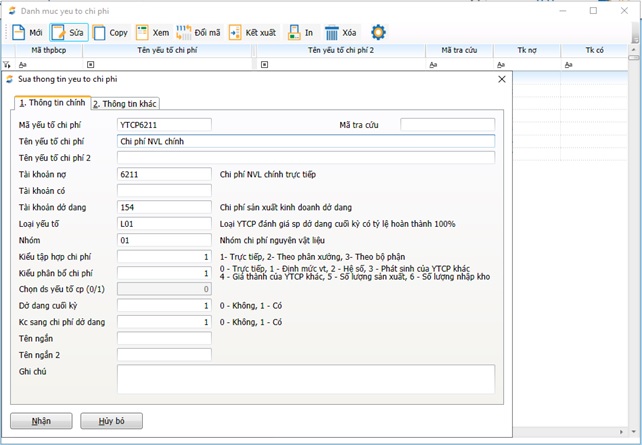
Task: Open the Xem (view) toolbar icon
Action: pos(144,32)
